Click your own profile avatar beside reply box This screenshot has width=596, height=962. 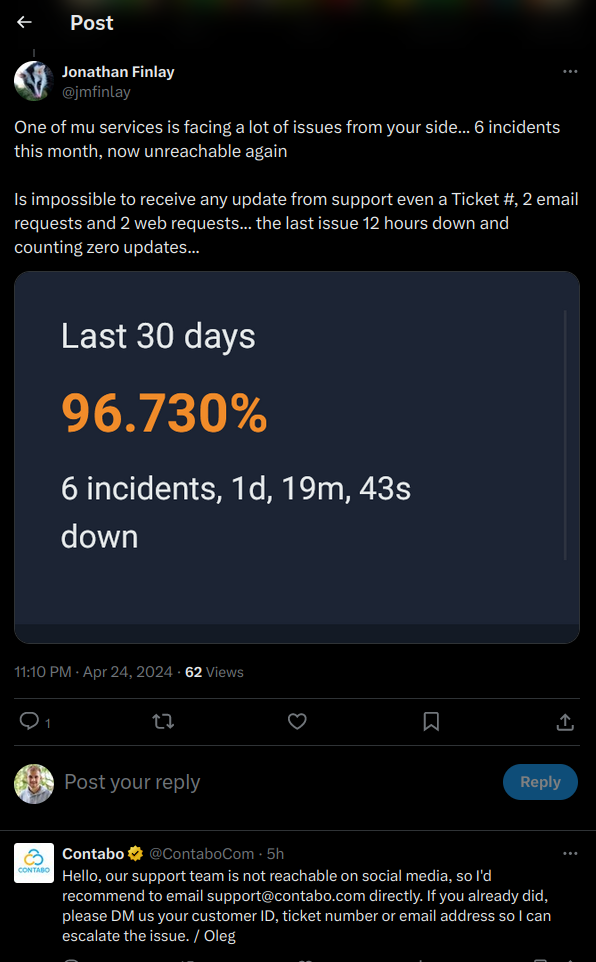[x=34, y=783]
